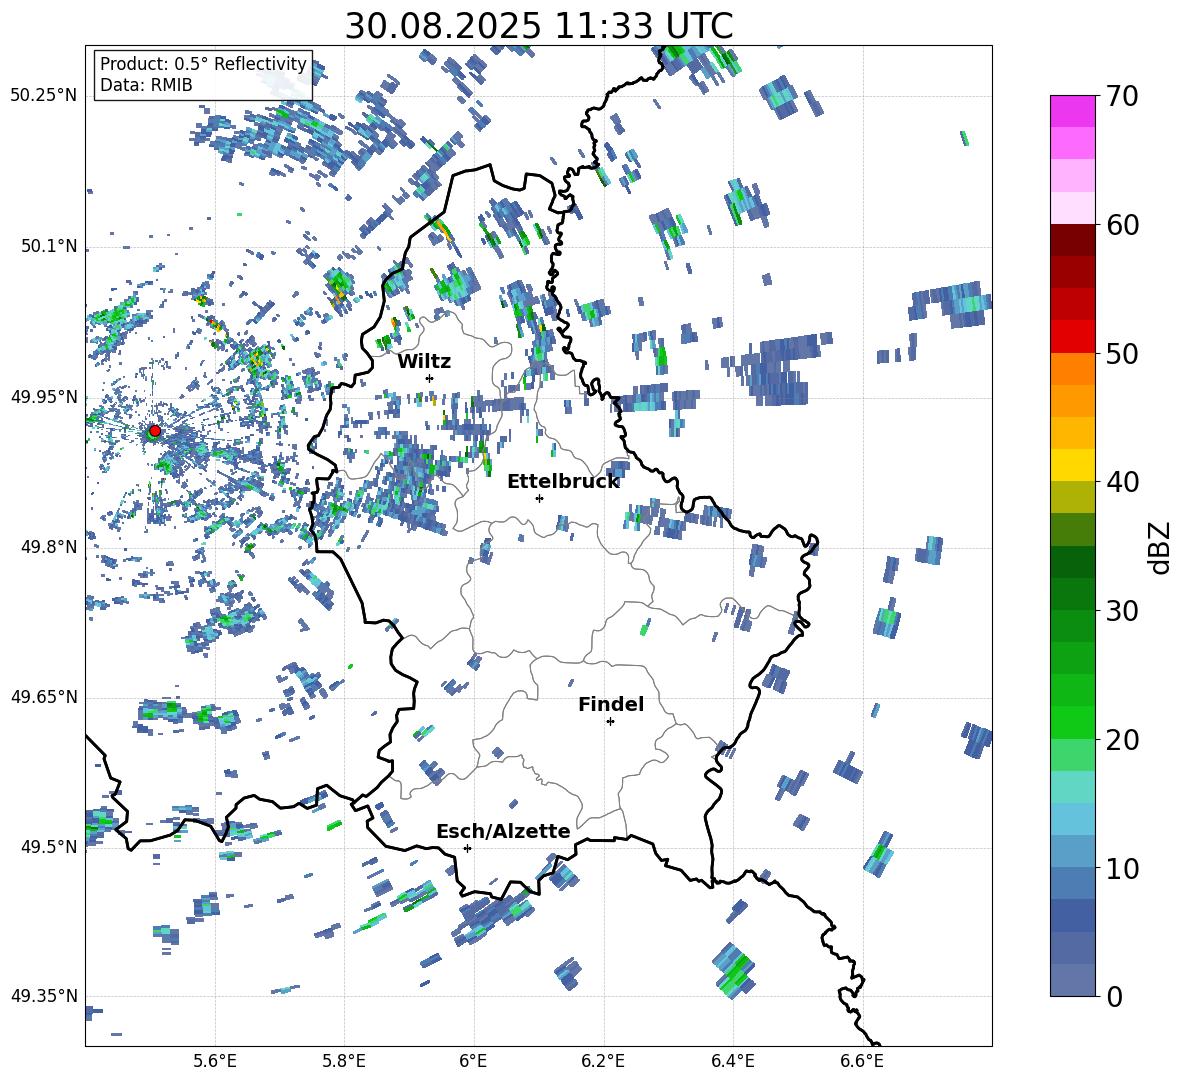This screenshot has height=1081, width=1184.
Task: Click the Wiltz city label
Action: (x=424, y=362)
